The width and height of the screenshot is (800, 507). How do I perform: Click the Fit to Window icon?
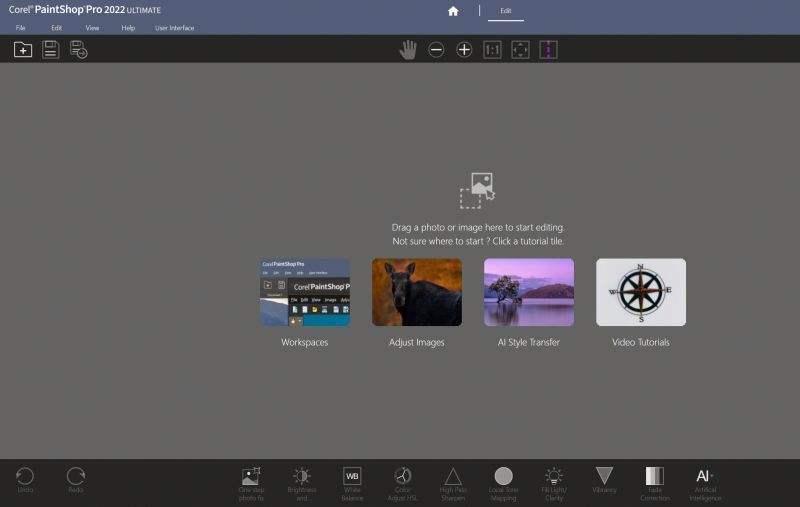pos(520,50)
